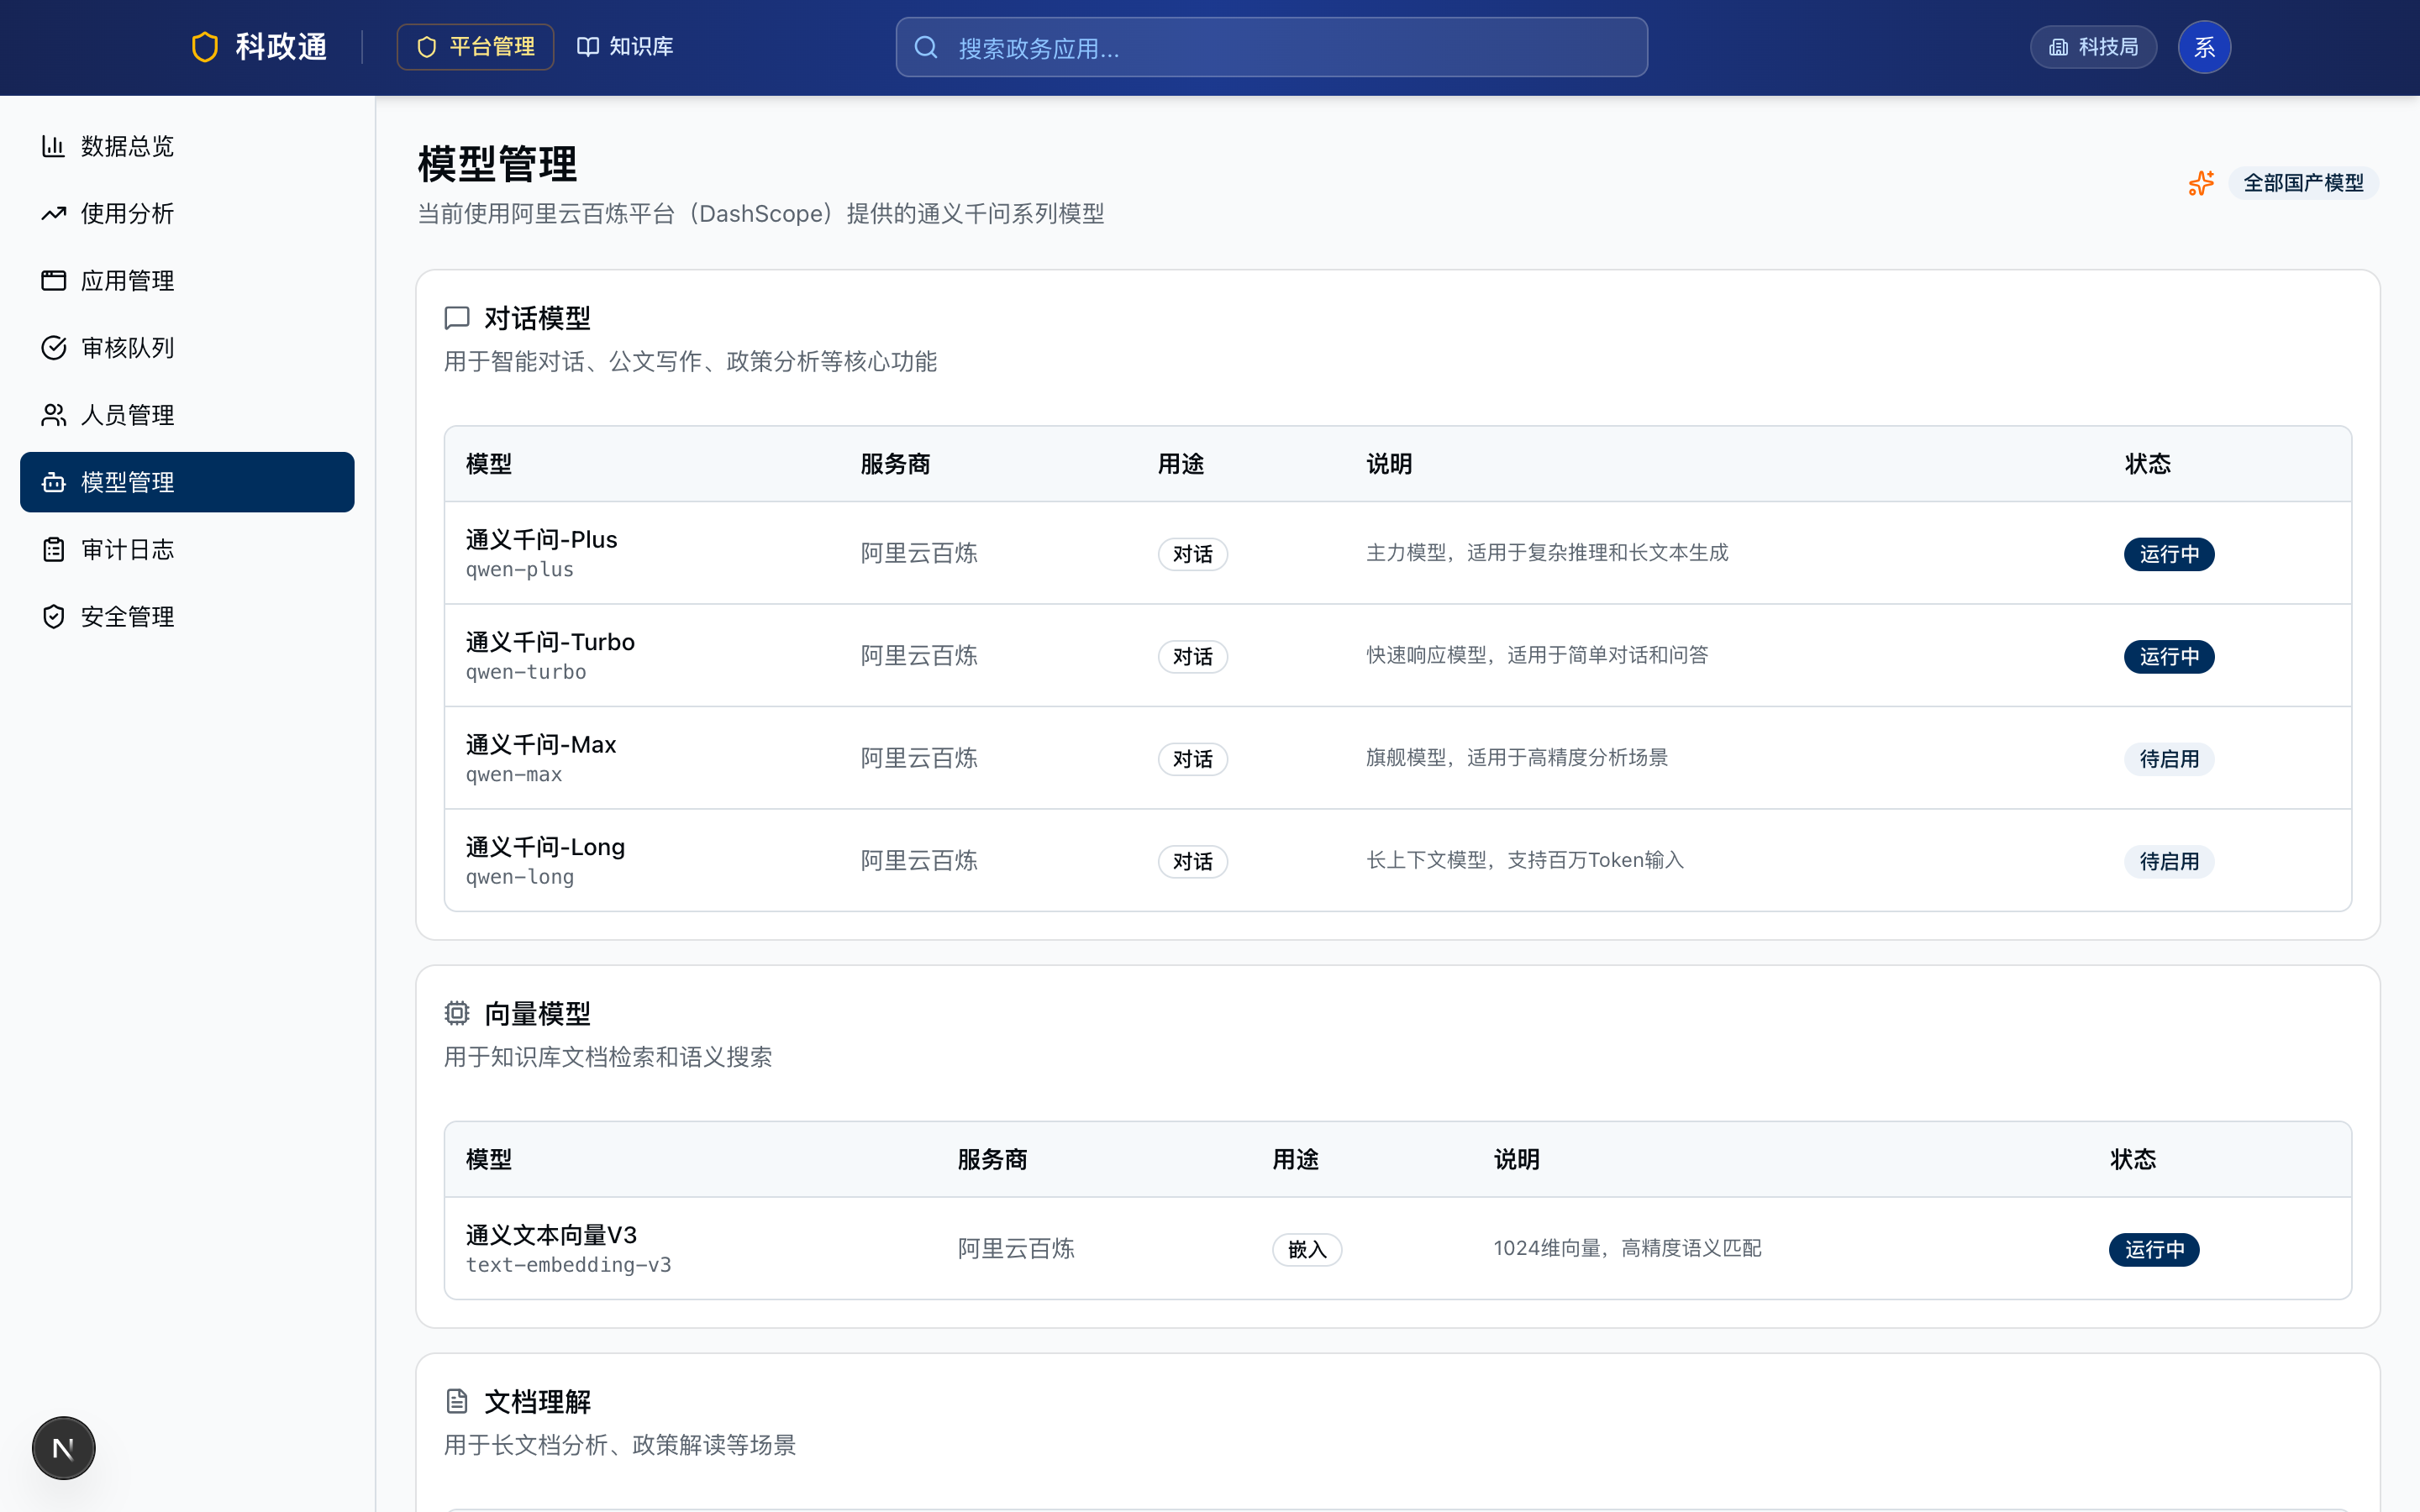The image size is (2420, 1512).
Task: Open the 知识库 tab
Action: (x=625, y=47)
